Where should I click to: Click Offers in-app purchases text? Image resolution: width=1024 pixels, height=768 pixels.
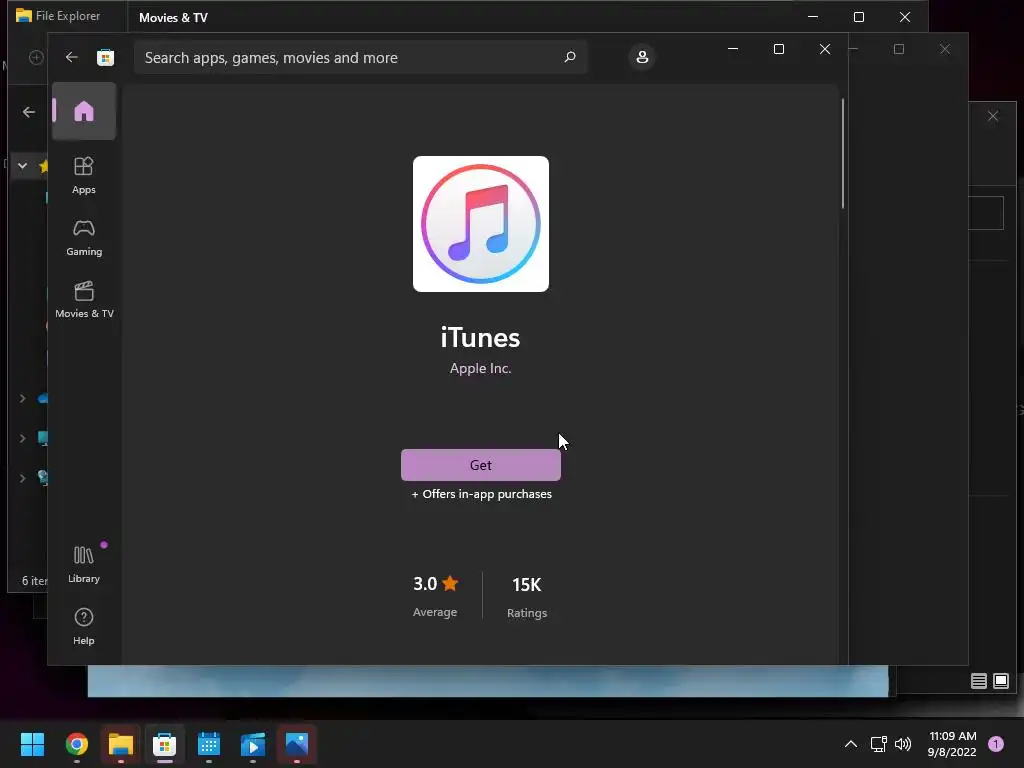click(481, 494)
